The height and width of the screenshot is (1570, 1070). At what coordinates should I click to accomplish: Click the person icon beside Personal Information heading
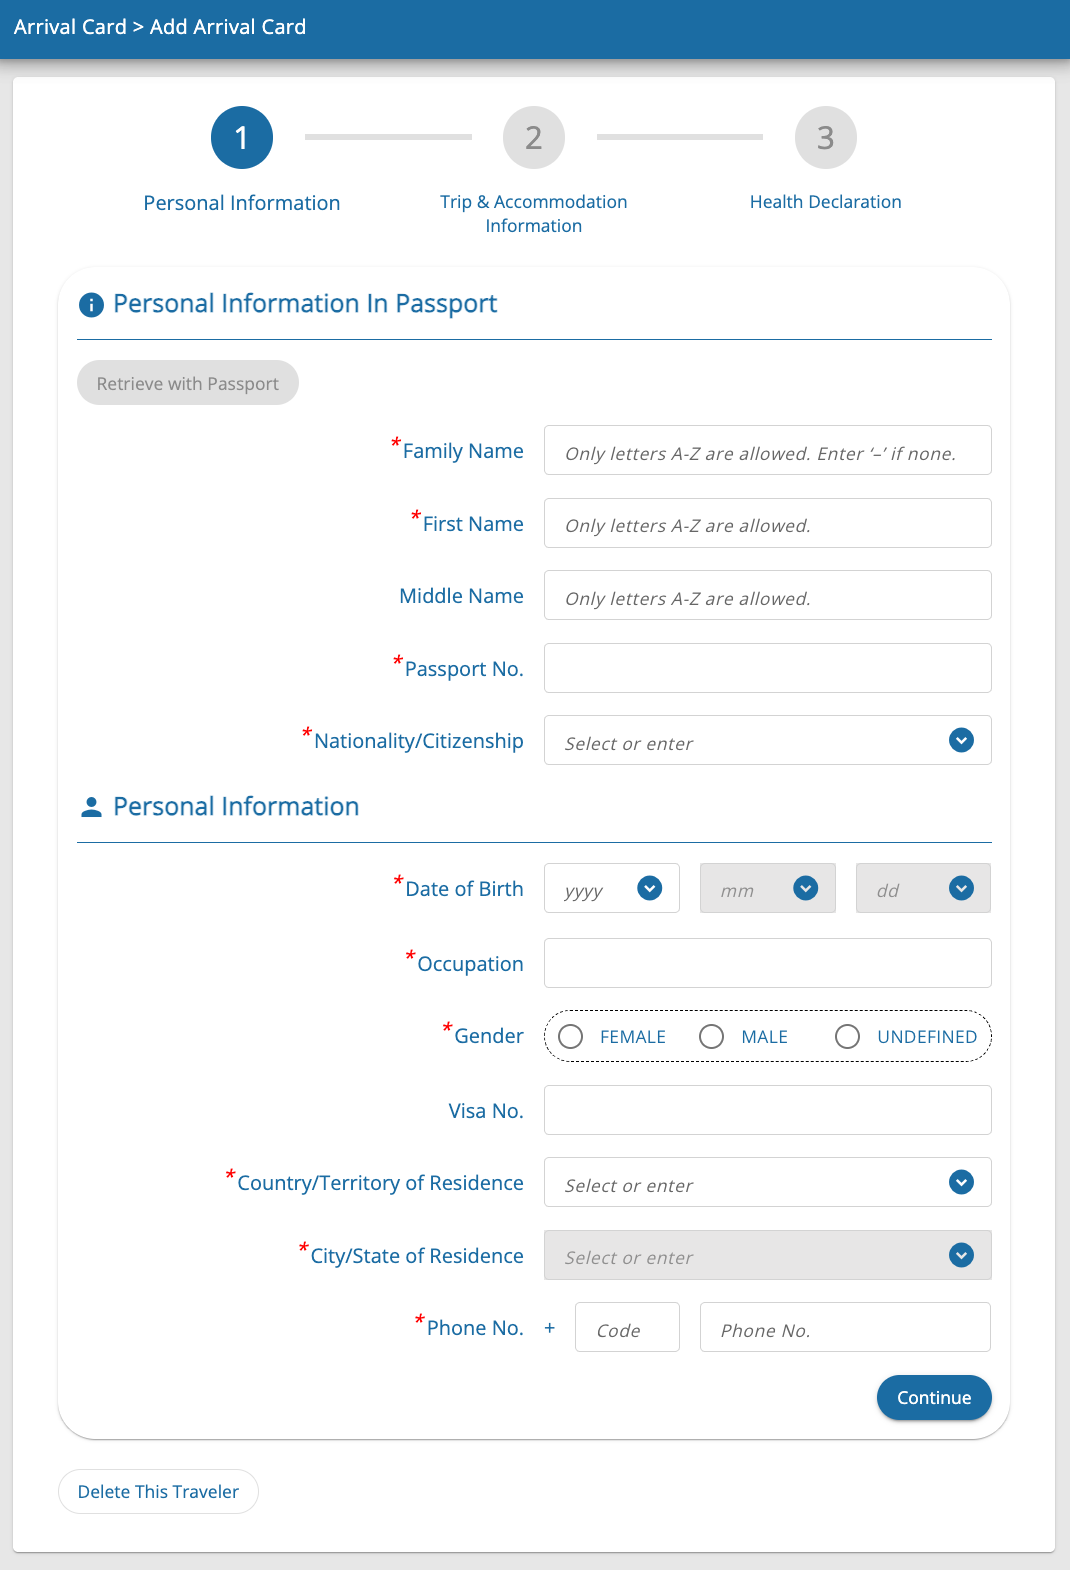91,807
